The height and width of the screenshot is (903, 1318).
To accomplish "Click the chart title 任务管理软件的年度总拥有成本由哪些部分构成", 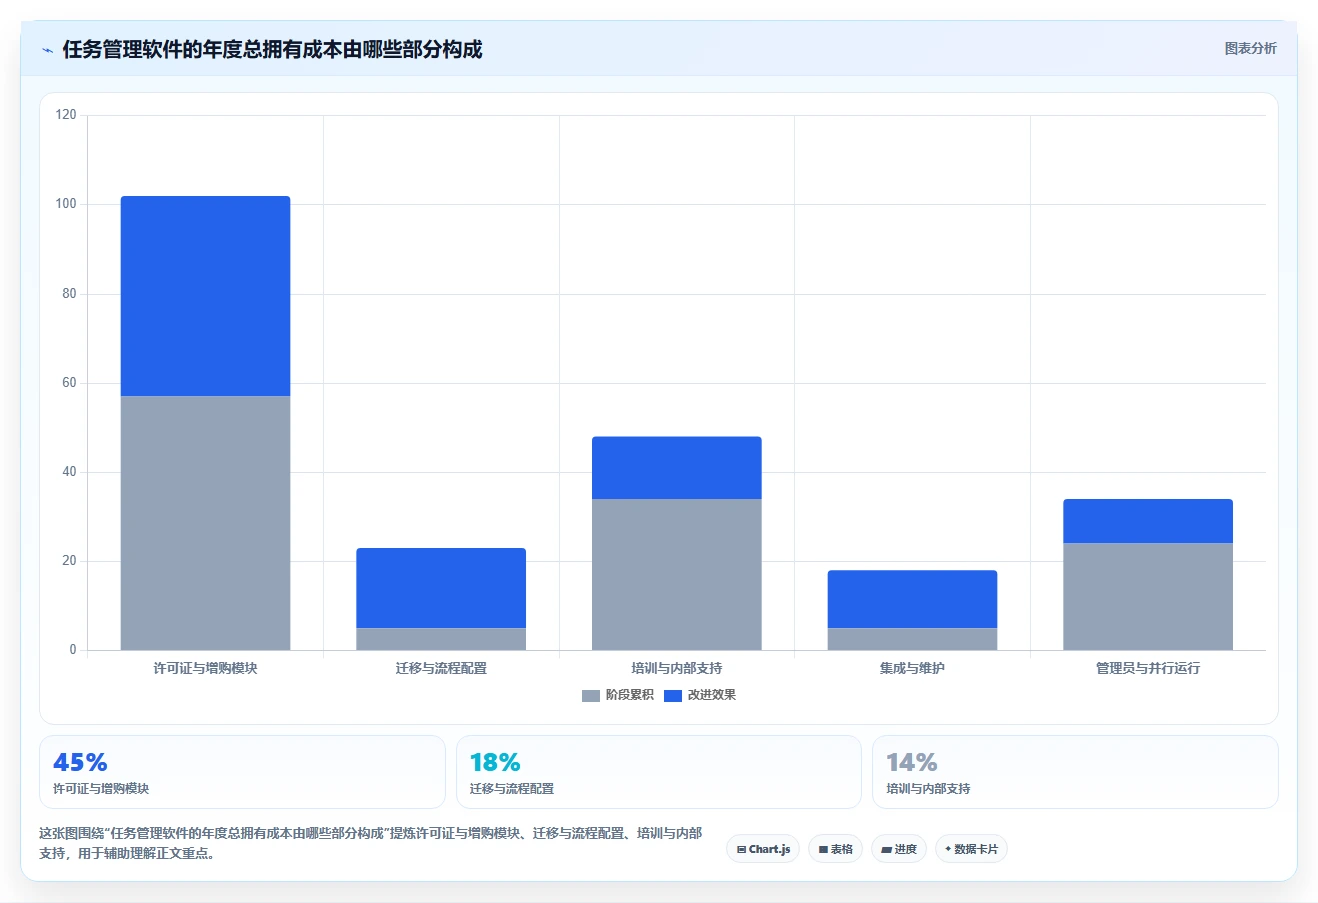I will [x=272, y=49].
